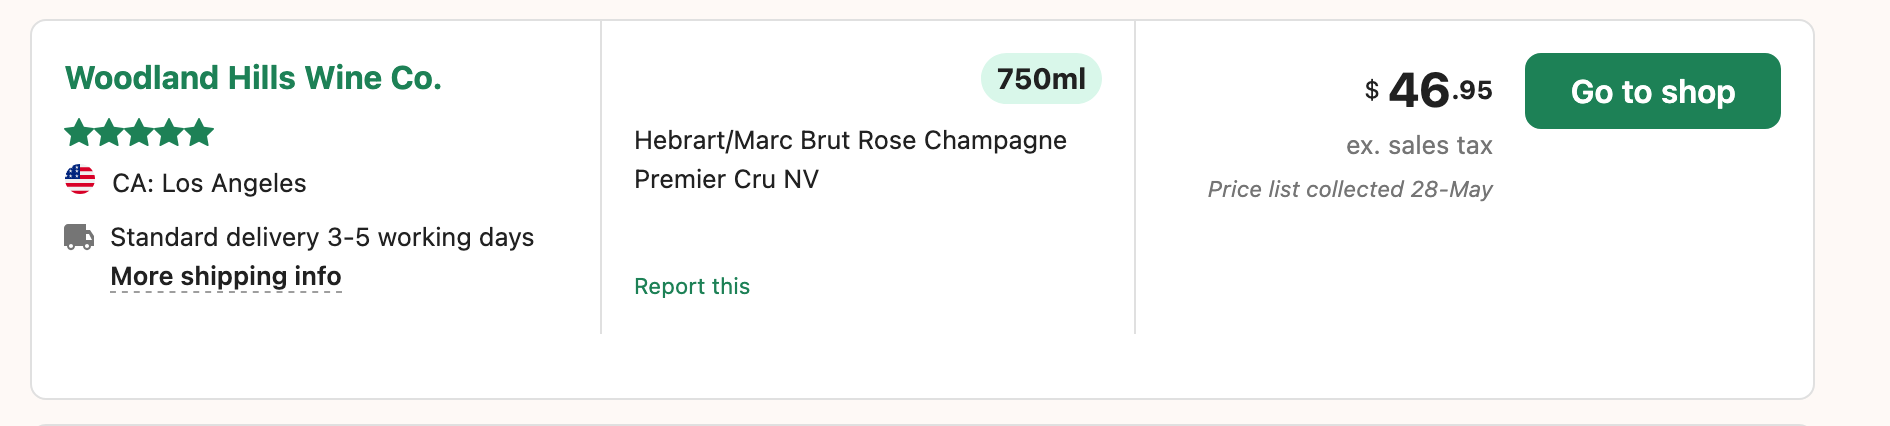Click the .95 cents portion of price
1890x426 pixels.
point(1473,90)
